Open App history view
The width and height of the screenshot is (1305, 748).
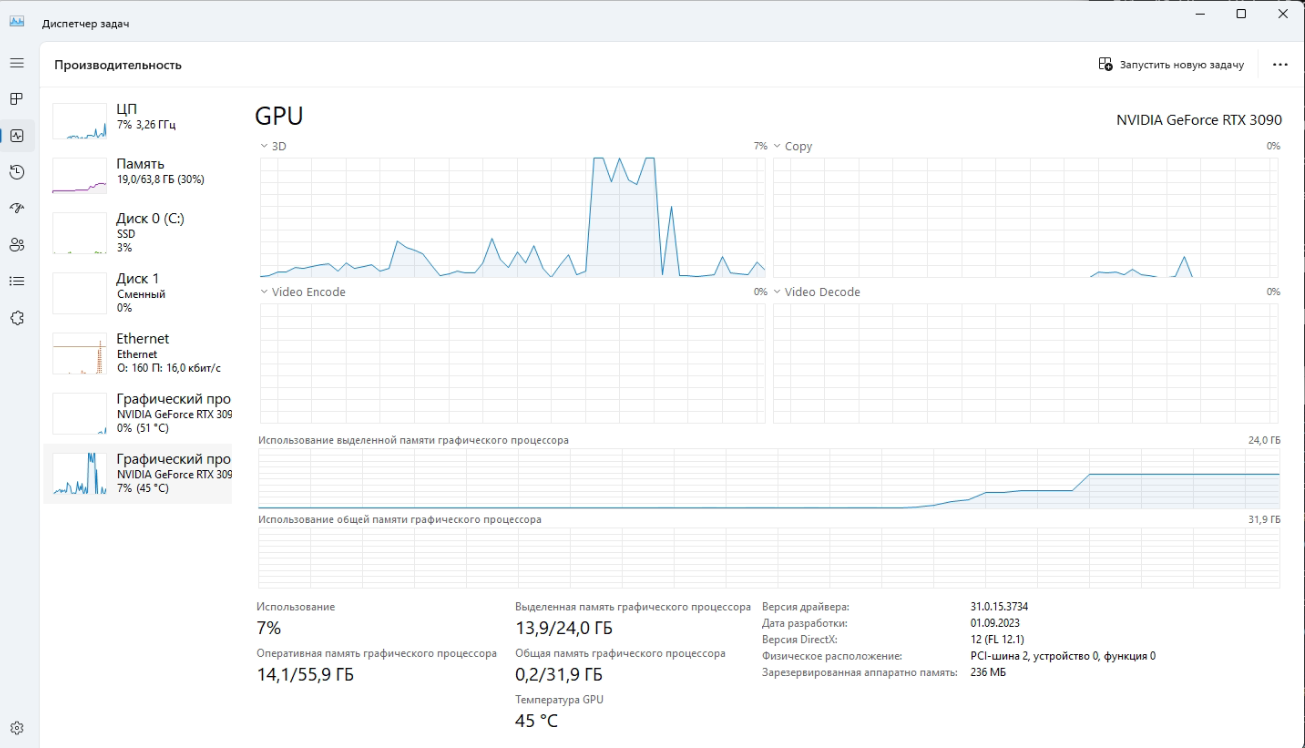pyautogui.click(x=16, y=172)
